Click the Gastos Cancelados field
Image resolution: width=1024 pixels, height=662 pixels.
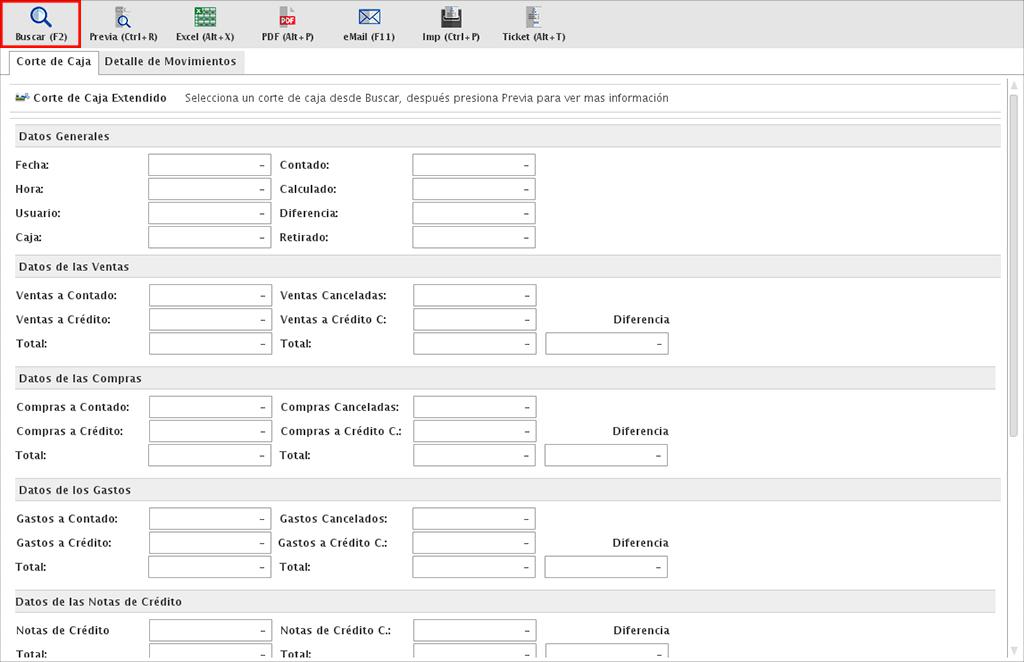click(x=473, y=519)
